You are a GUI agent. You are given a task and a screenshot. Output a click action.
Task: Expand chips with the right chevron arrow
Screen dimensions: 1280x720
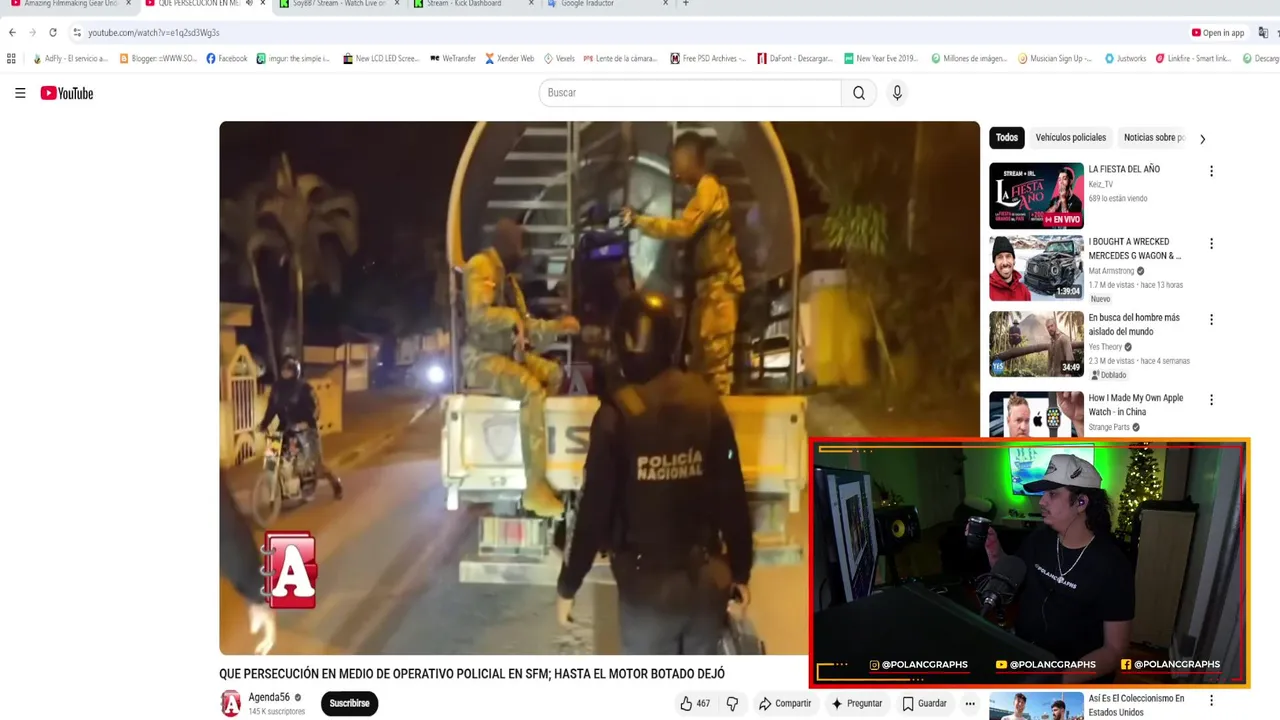click(x=1202, y=139)
